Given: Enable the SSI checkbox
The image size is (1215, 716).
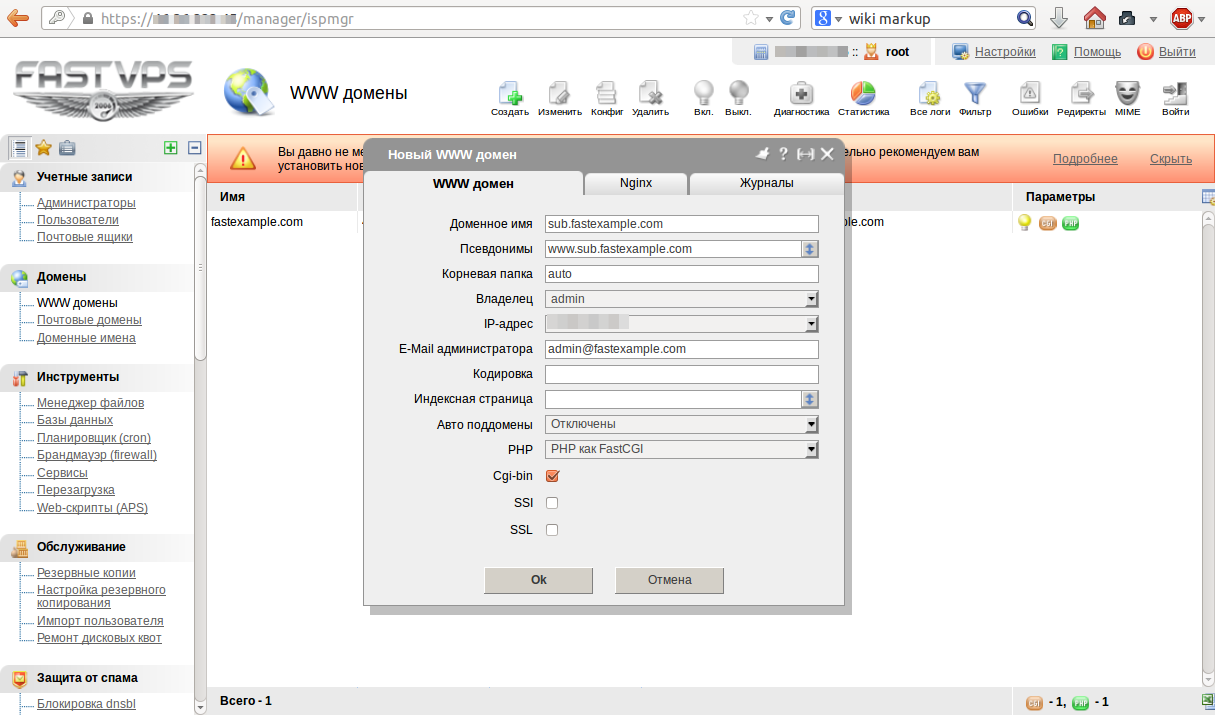Looking at the screenshot, I should 552,503.
